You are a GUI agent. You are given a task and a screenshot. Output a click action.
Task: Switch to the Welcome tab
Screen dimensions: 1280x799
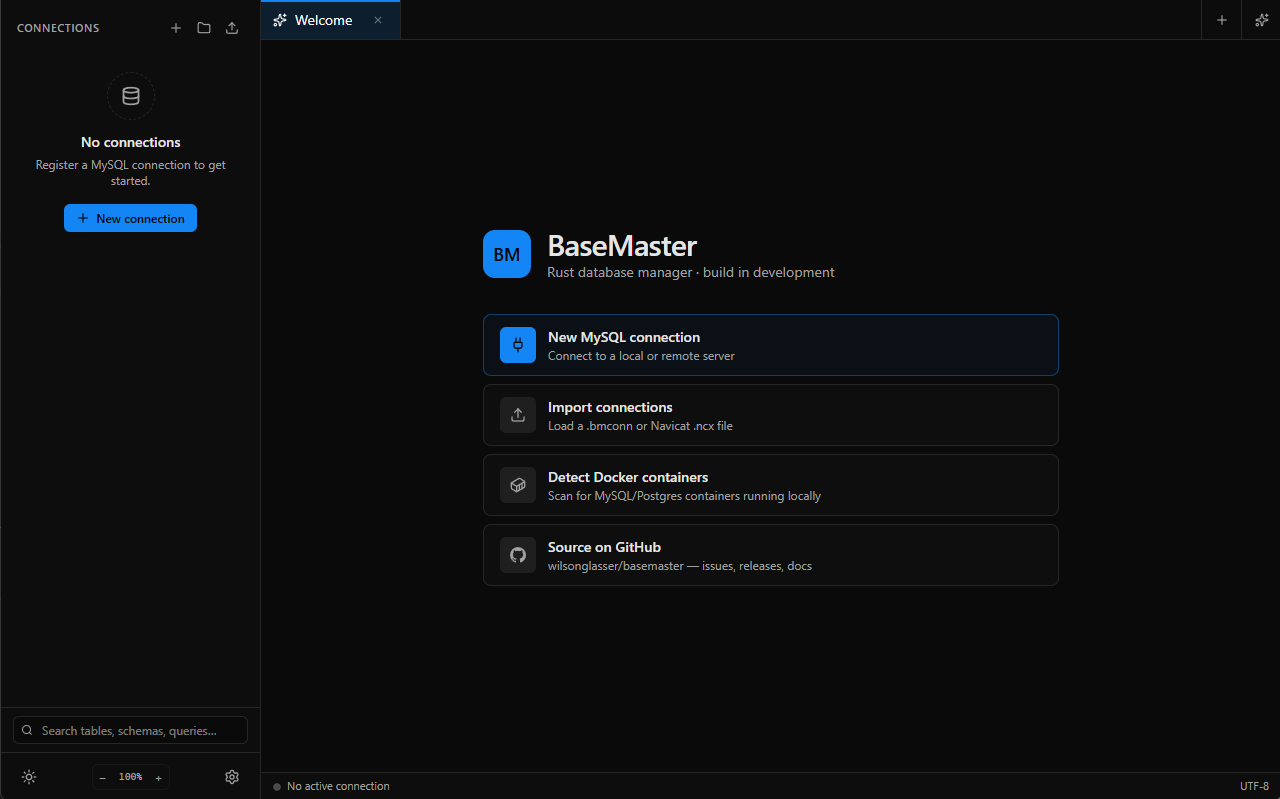point(322,19)
